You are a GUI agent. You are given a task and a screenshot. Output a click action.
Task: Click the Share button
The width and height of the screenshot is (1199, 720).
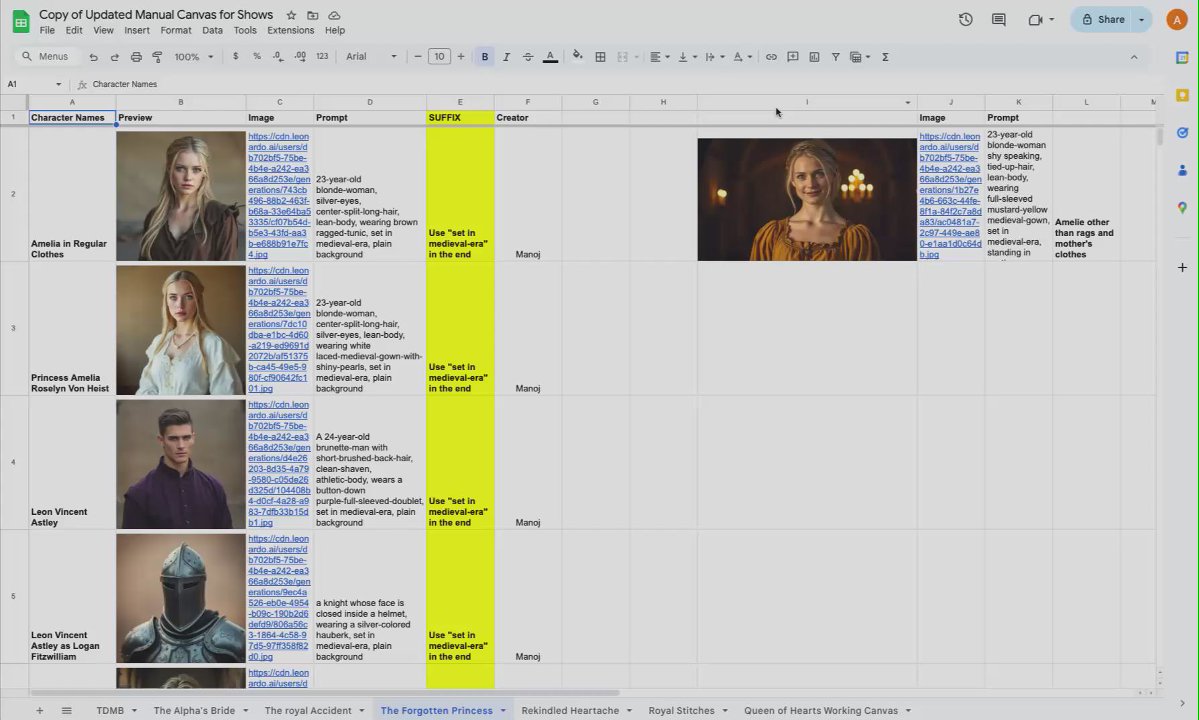tap(1102, 19)
